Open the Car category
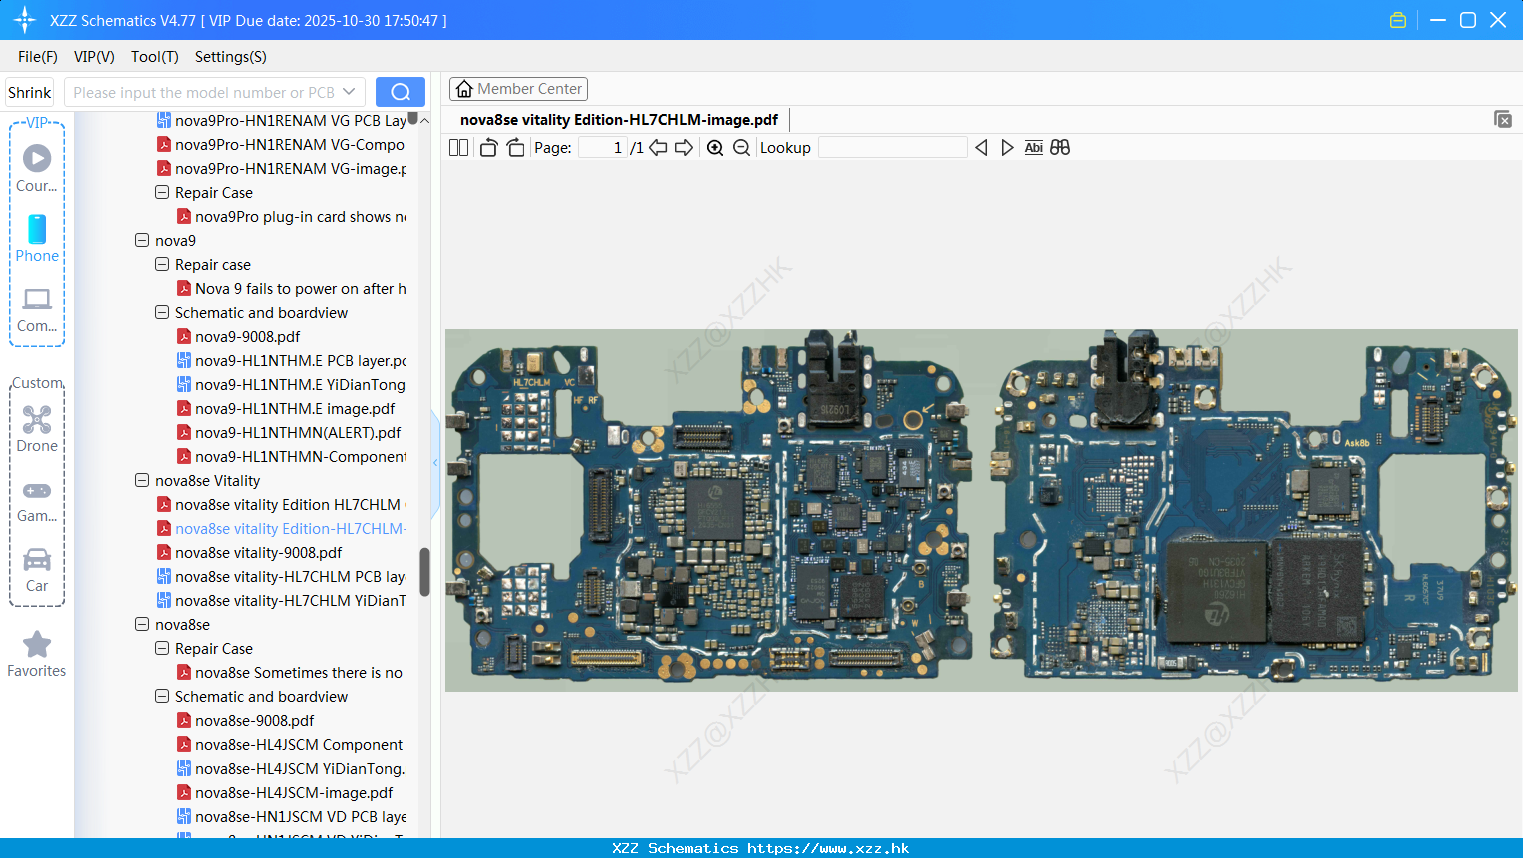The height and width of the screenshot is (858, 1523). pos(37,570)
